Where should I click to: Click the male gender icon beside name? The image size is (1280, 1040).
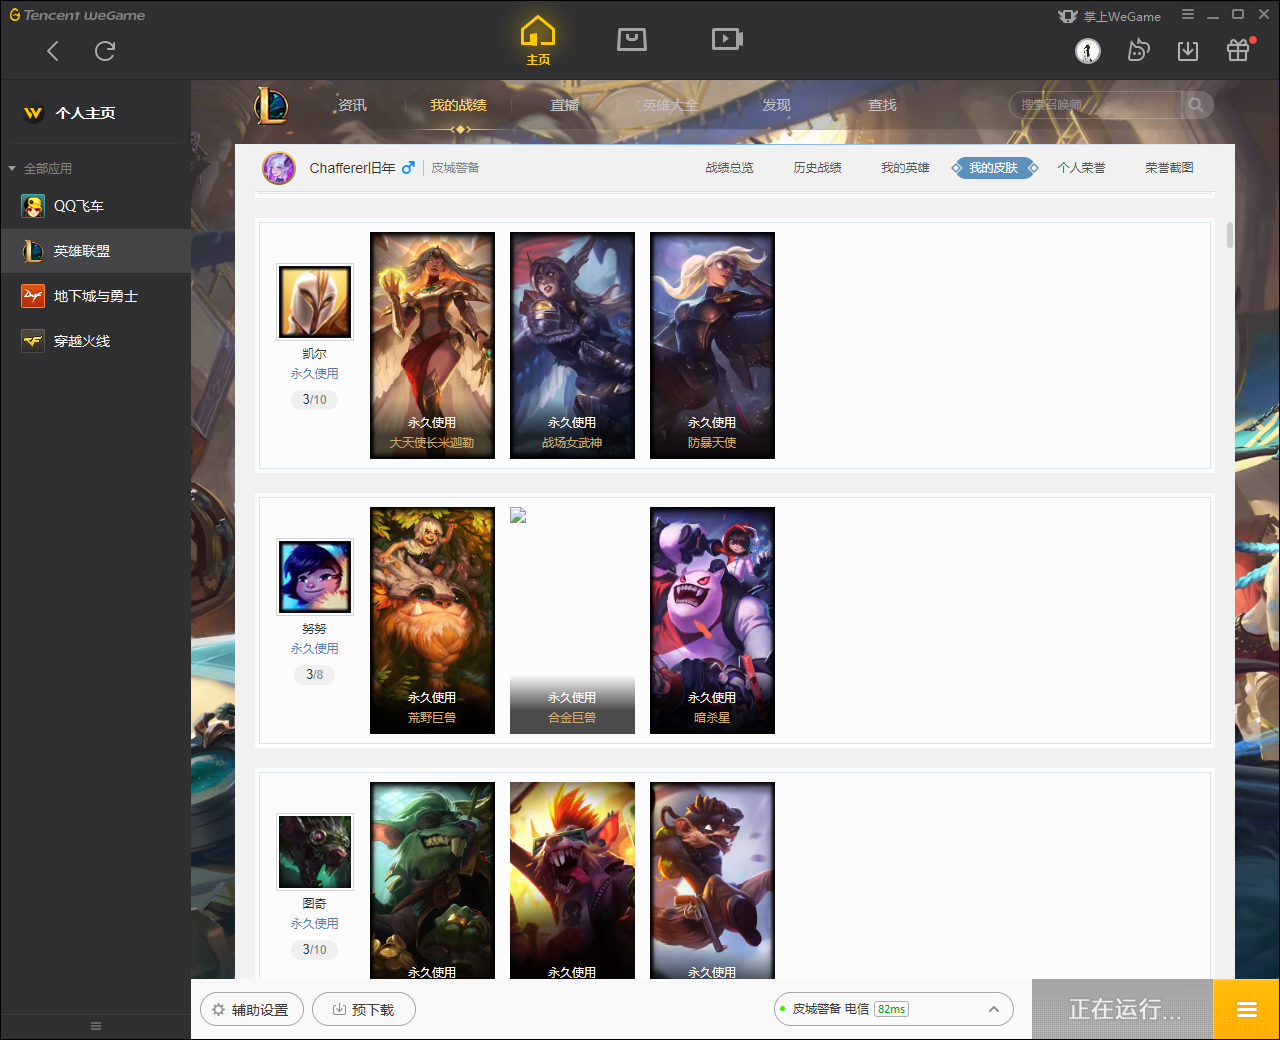[408, 168]
